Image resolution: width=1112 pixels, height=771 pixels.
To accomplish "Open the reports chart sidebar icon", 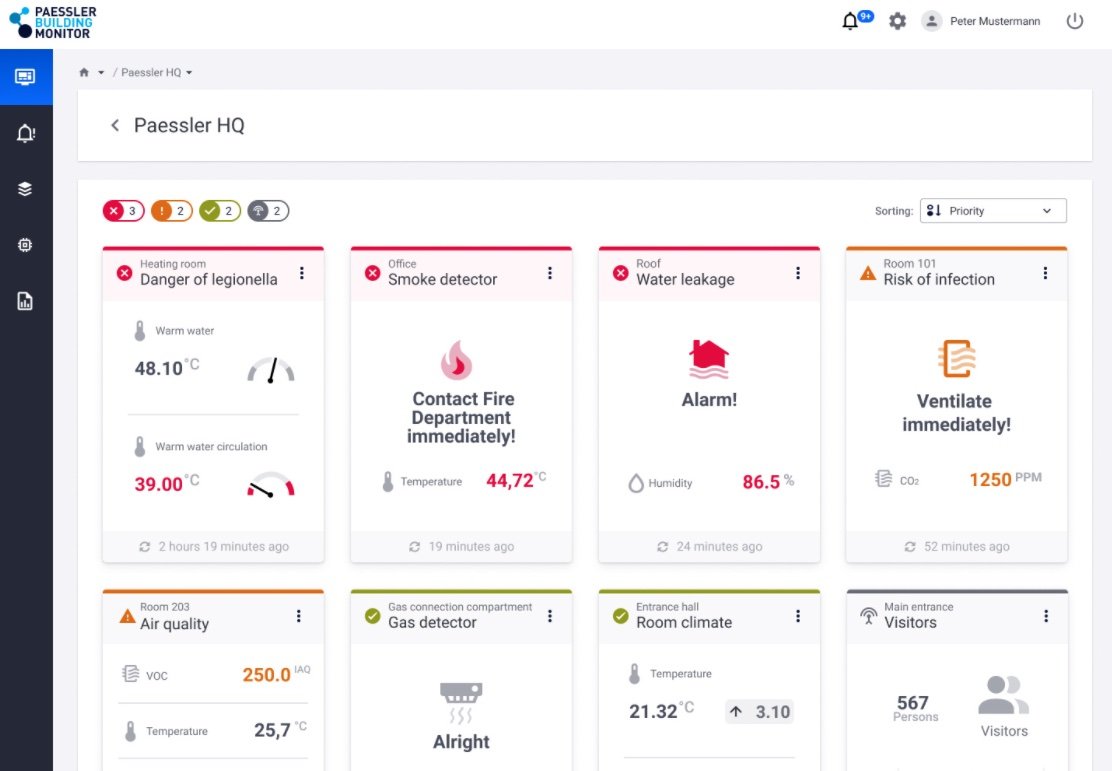I will (26, 301).
